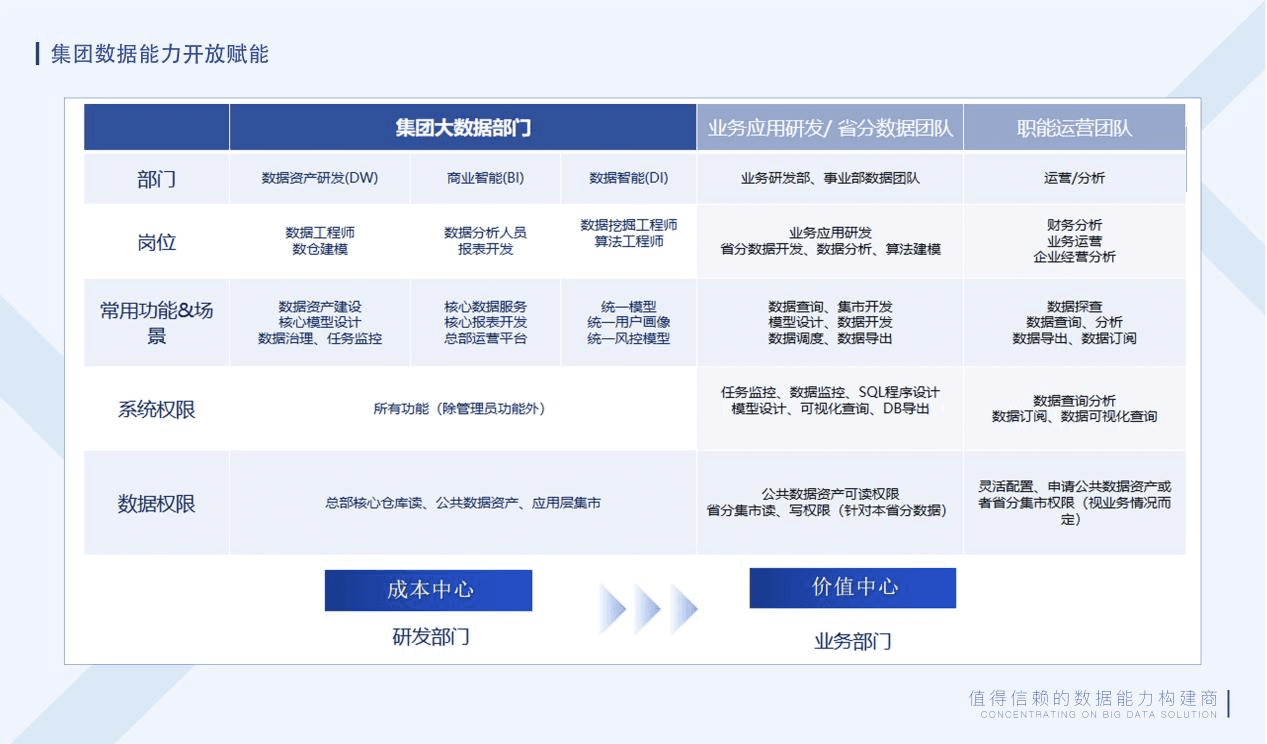Select the 商业智能(BI) cell
The image size is (1267, 744).
click(x=485, y=178)
